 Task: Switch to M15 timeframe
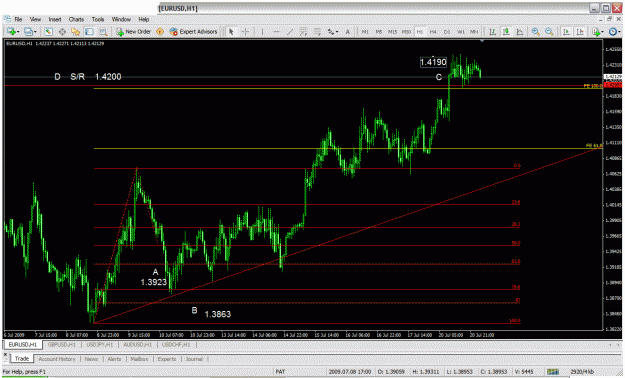[x=393, y=32]
